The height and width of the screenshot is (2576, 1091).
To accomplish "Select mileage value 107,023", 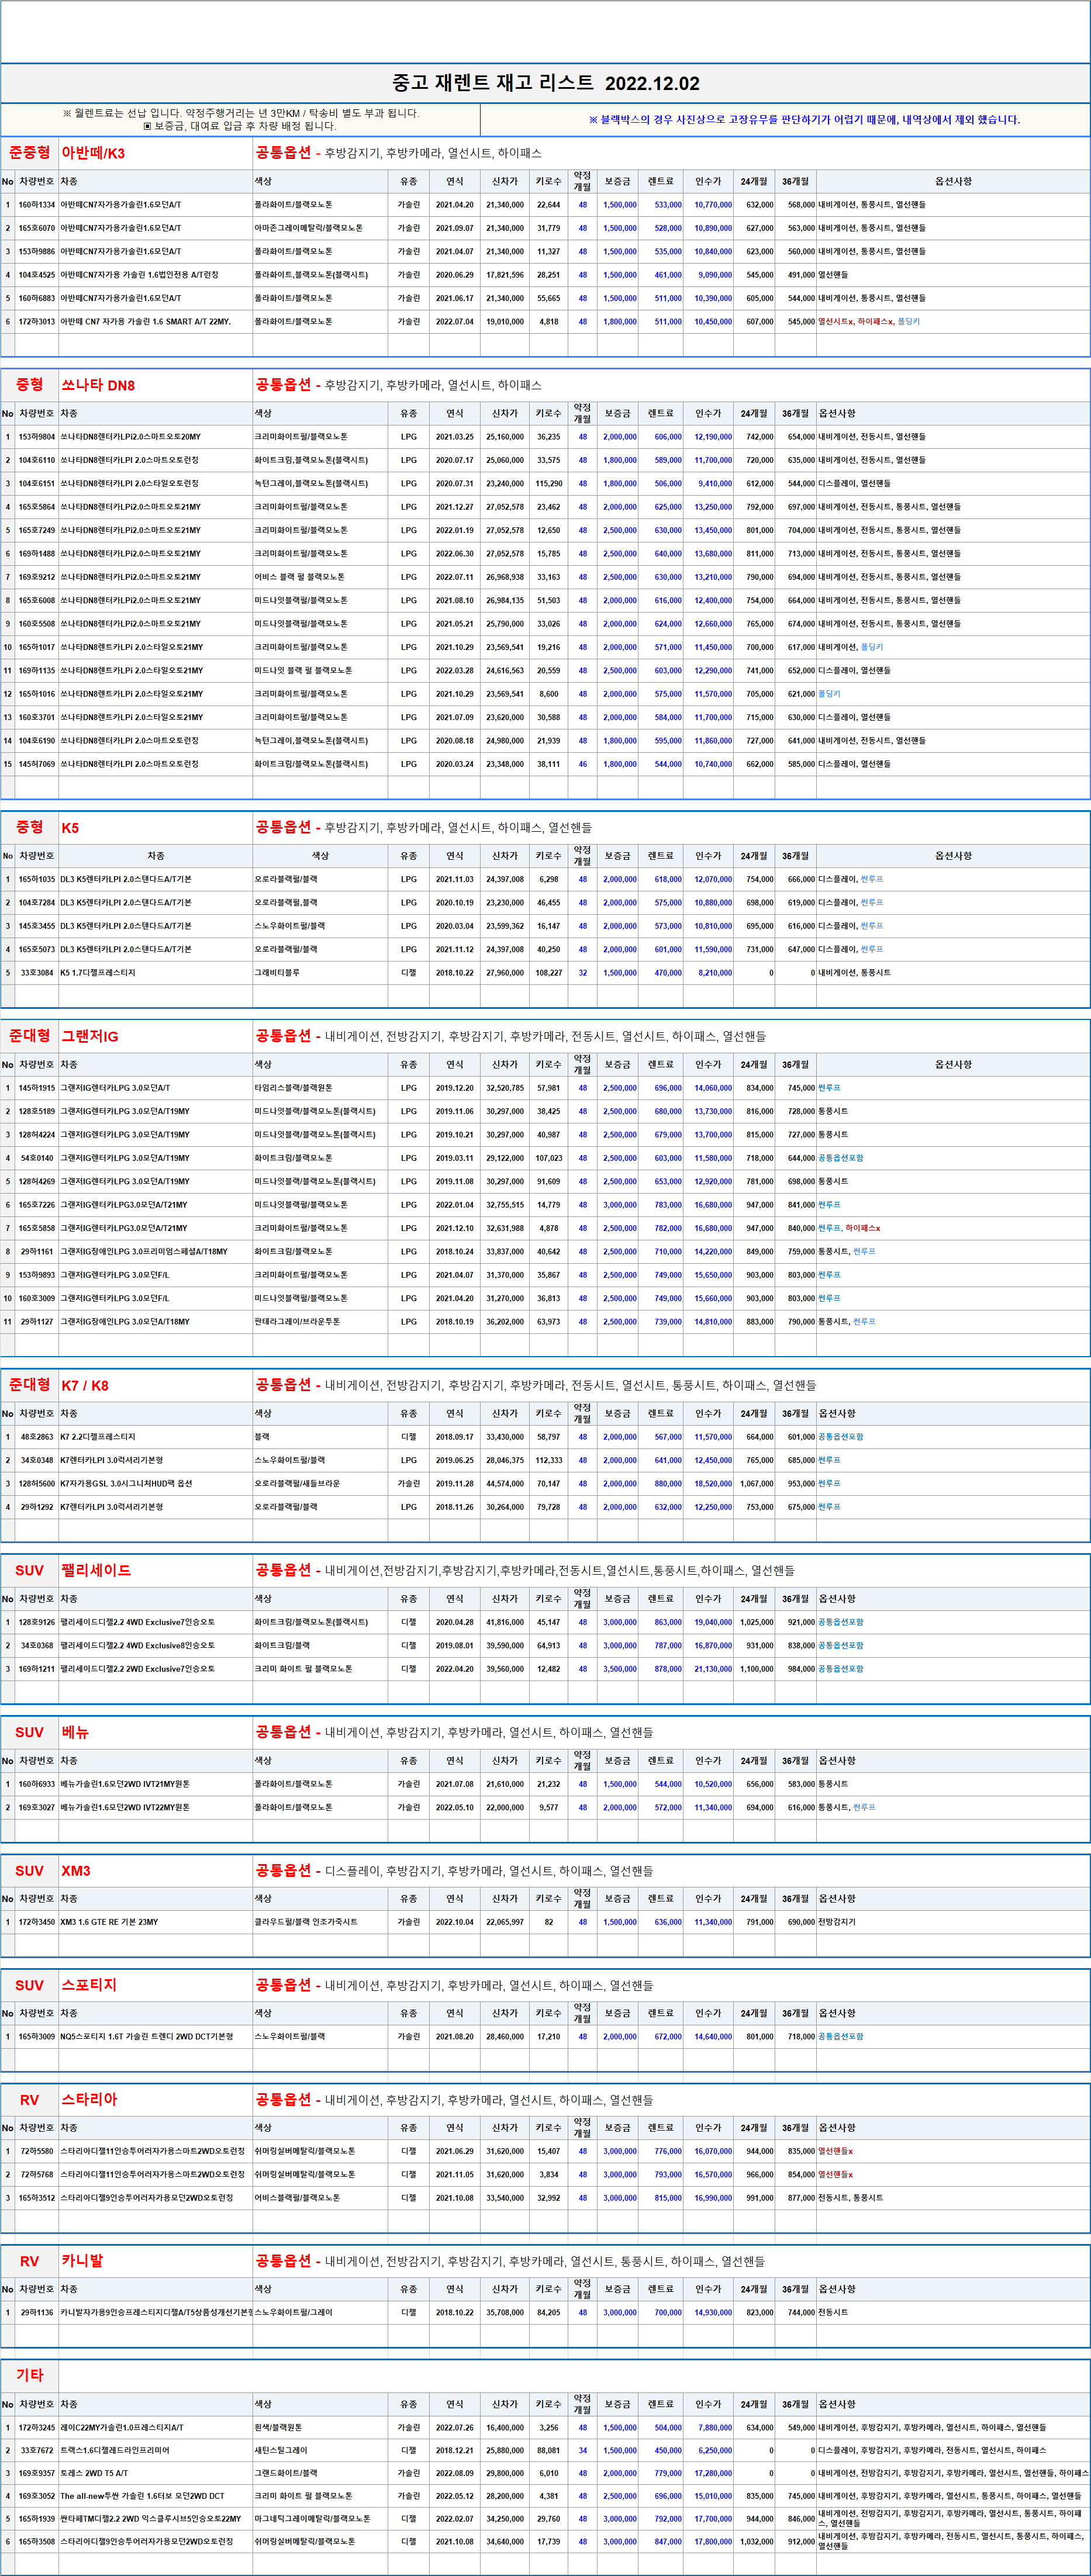I will tap(548, 1158).
